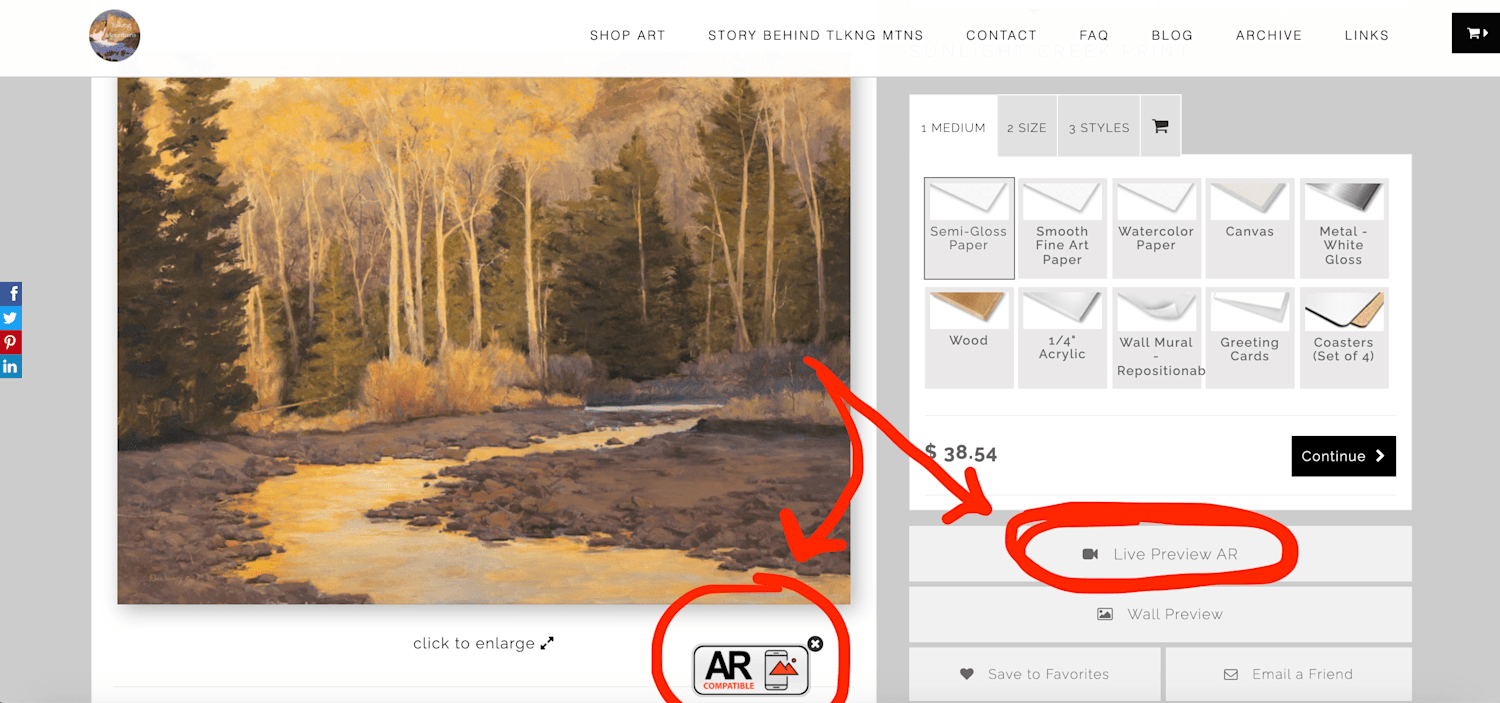Click Save to Favorites

click(x=1034, y=674)
